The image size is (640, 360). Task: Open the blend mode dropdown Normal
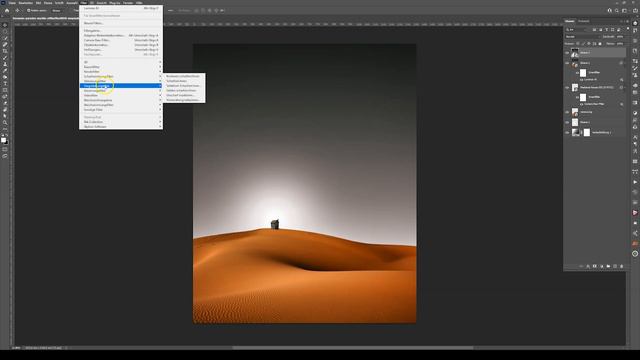(583, 36)
